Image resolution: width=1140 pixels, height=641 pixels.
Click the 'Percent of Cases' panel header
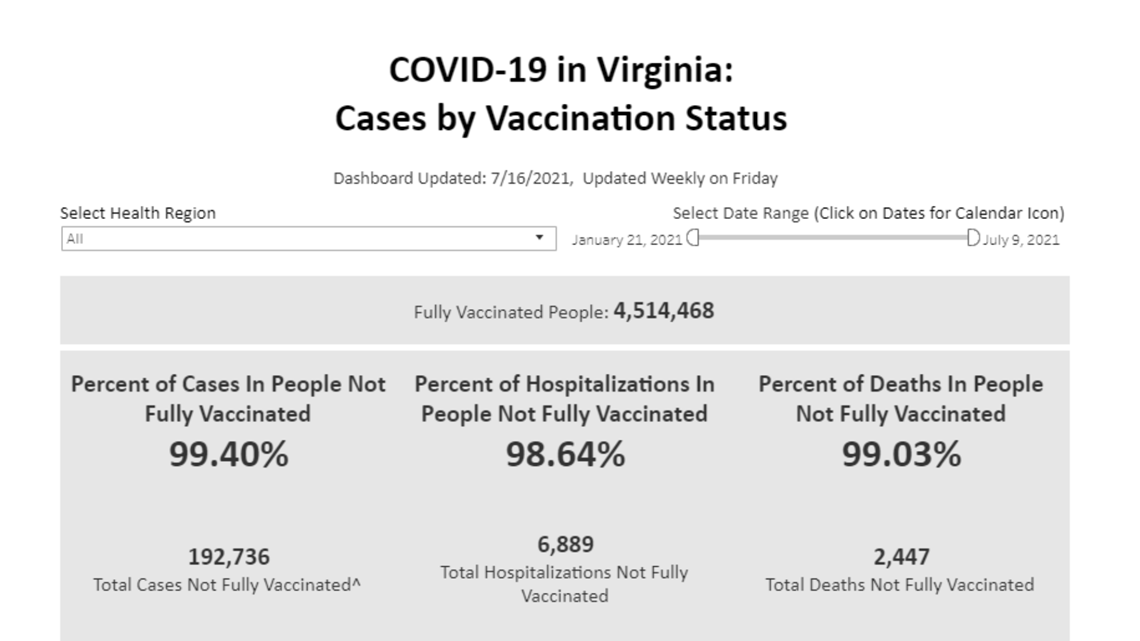(x=227, y=398)
